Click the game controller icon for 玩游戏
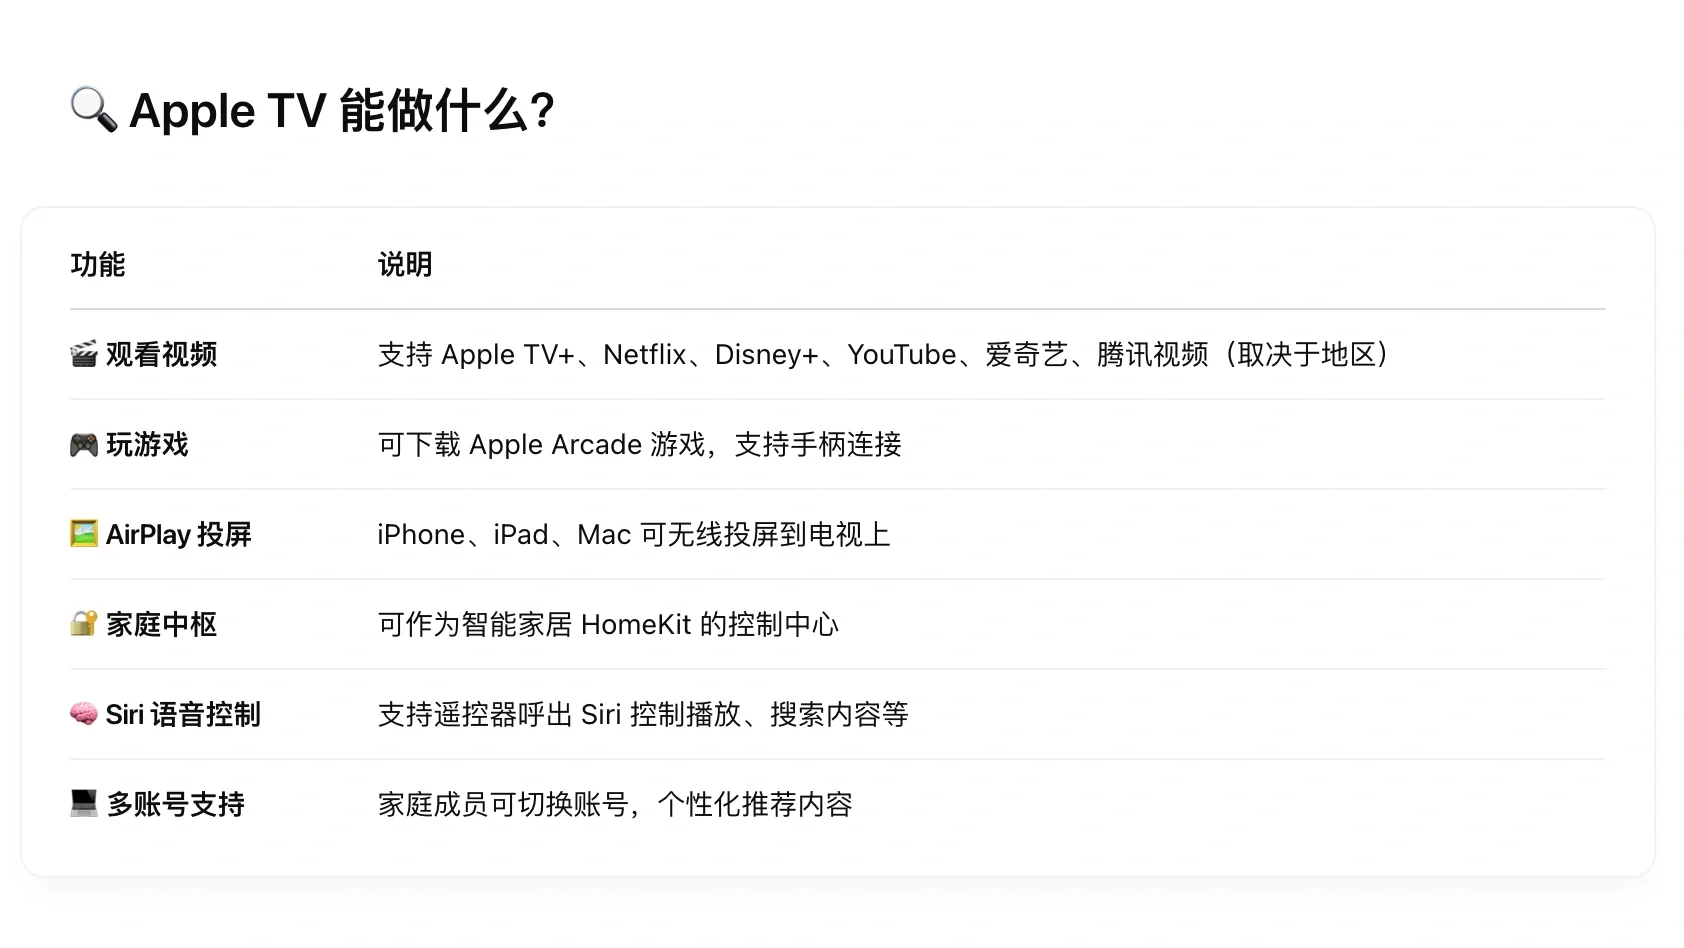This screenshot has width=1684, height=948. (83, 445)
